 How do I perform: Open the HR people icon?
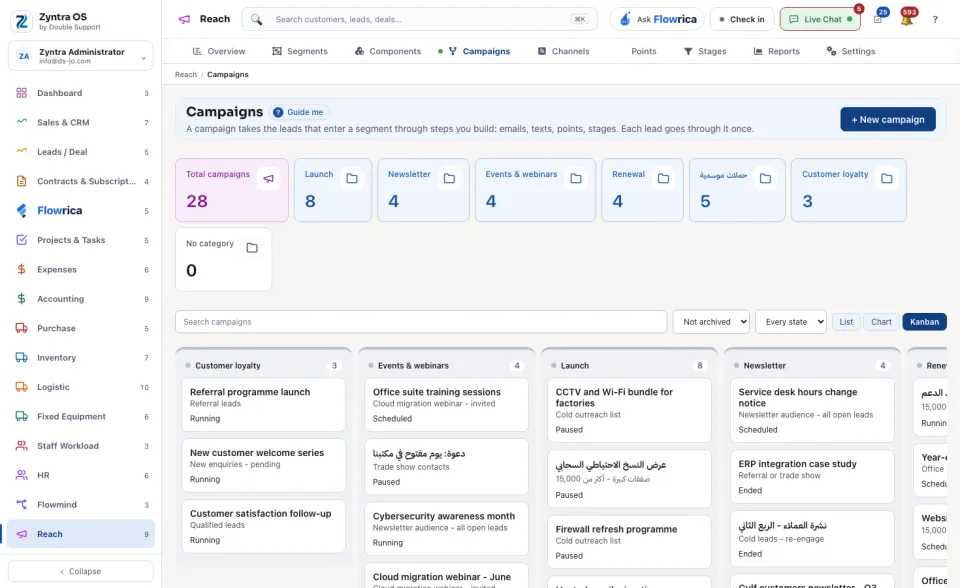21,475
